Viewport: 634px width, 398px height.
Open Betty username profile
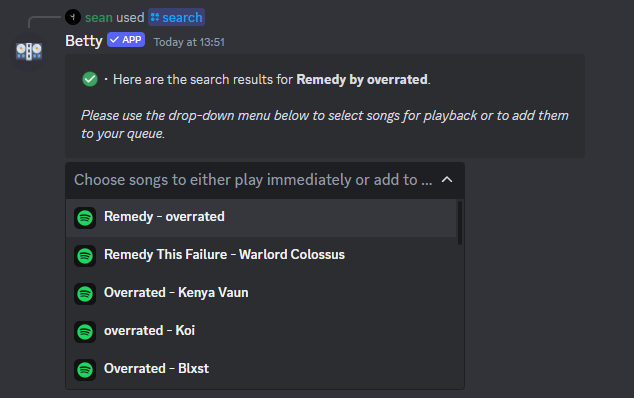(x=84, y=41)
